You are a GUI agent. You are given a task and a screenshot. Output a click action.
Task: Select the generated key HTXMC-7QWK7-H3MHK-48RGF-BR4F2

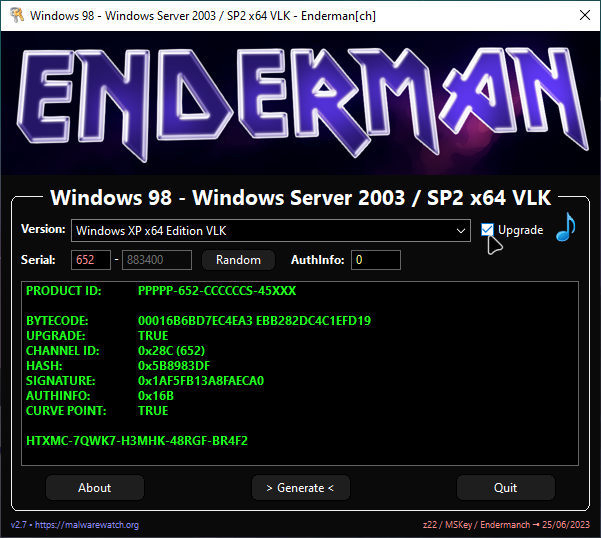click(137, 441)
